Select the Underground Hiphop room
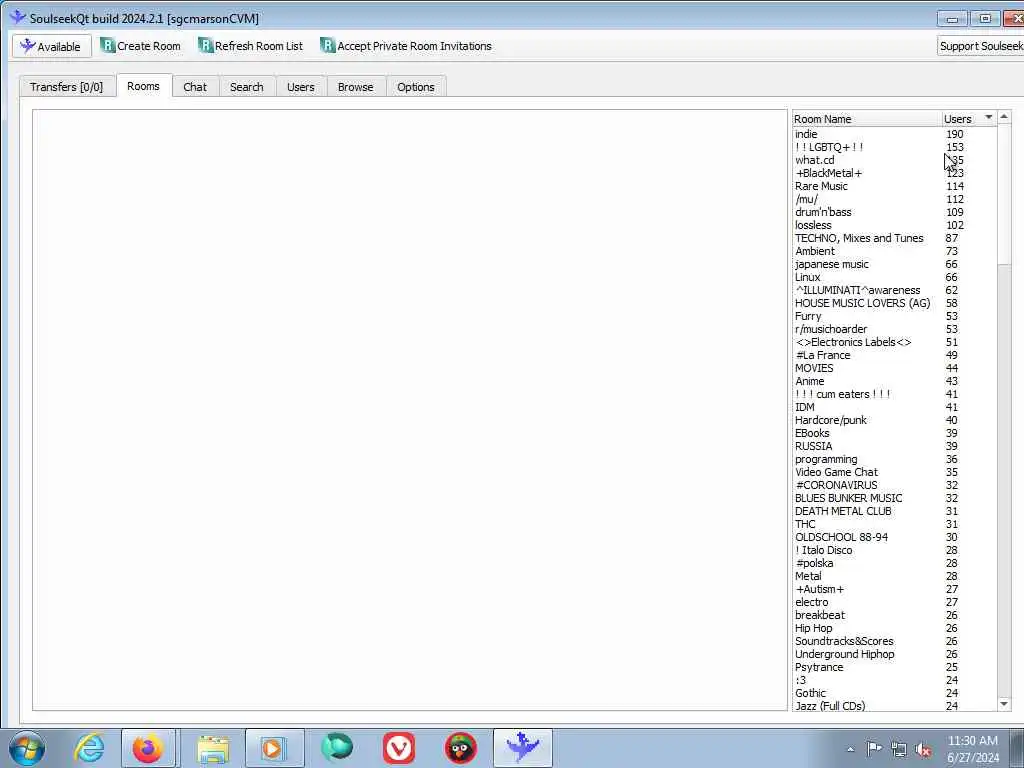1024x768 pixels. click(x=893, y=654)
